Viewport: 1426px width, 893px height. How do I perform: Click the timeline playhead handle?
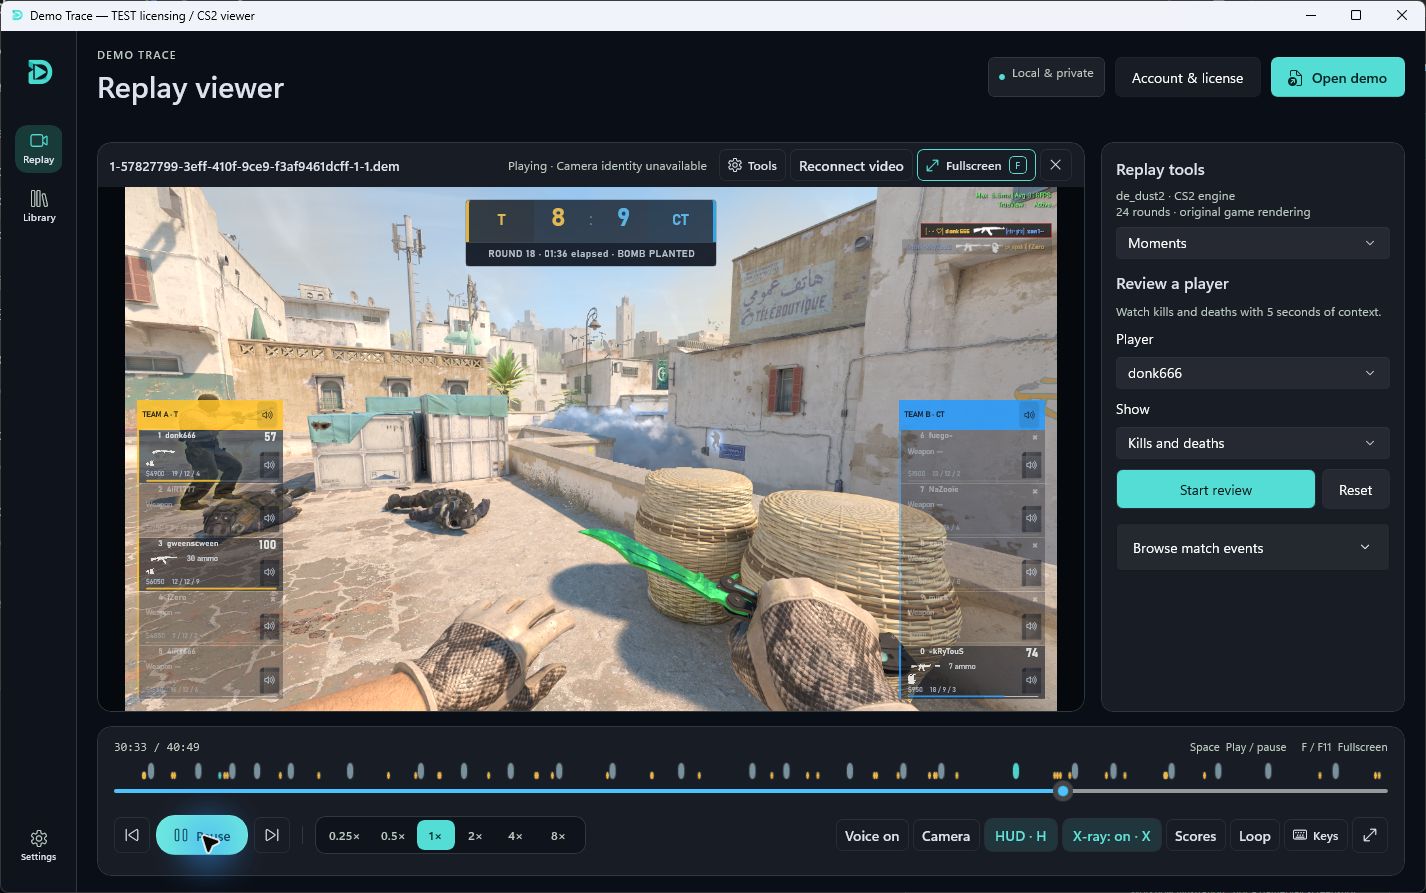1063,791
